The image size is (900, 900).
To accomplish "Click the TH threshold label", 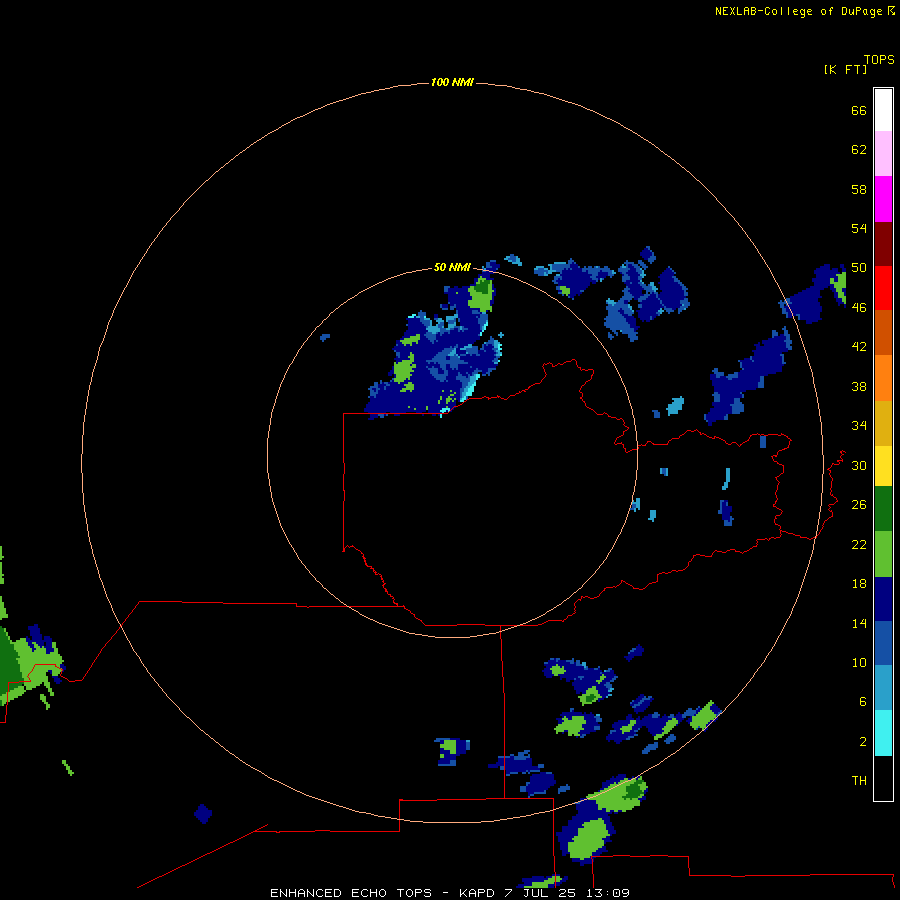I will (859, 781).
